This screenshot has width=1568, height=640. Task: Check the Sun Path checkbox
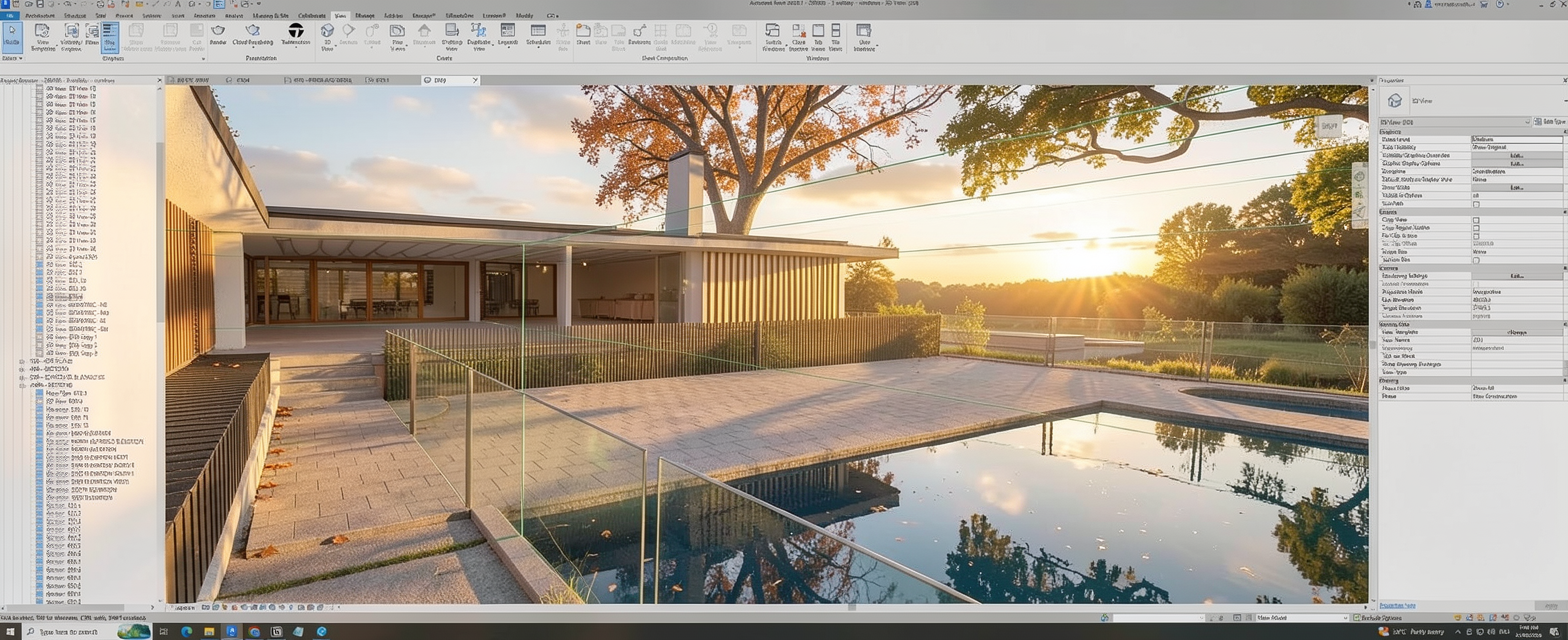point(1476,204)
